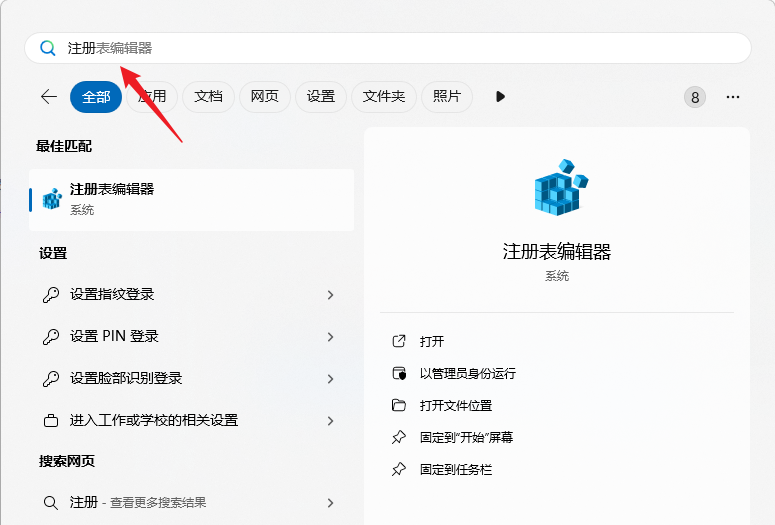Open the 注册表编辑器 best match result
The image size is (775, 525).
191,200
